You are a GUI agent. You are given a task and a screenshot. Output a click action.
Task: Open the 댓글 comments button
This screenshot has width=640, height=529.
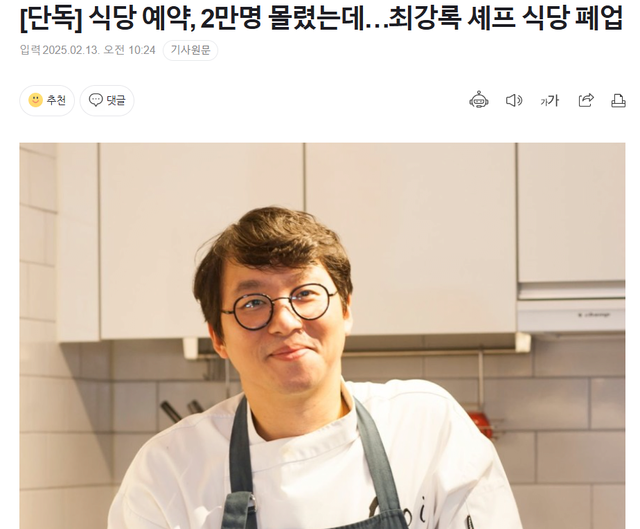point(107,100)
